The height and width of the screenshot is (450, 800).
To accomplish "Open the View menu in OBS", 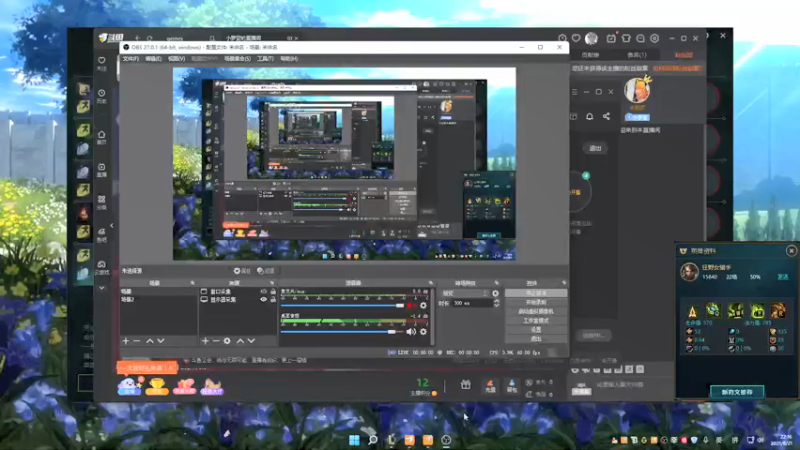I will [x=176, y=59].
